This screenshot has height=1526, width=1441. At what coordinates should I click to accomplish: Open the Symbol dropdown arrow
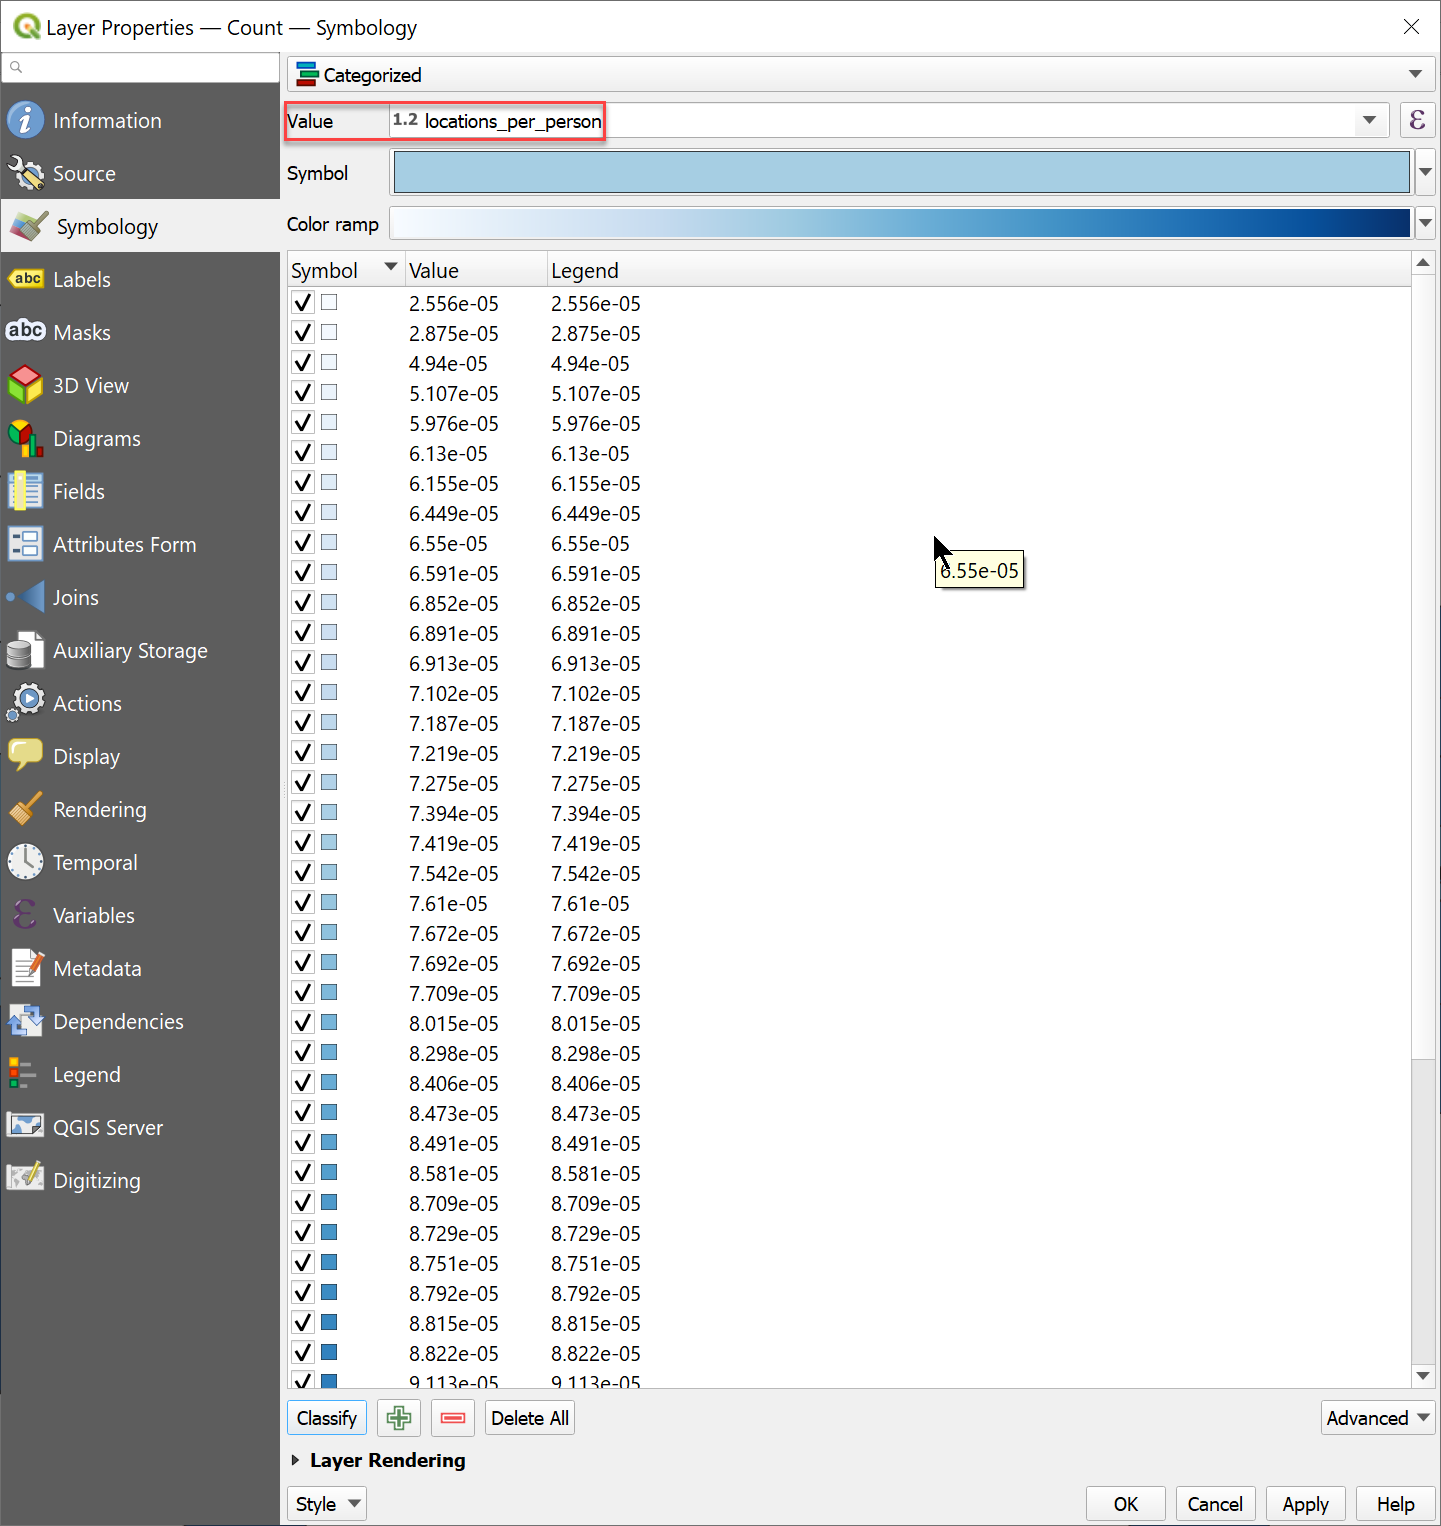tap(1425, 172)
